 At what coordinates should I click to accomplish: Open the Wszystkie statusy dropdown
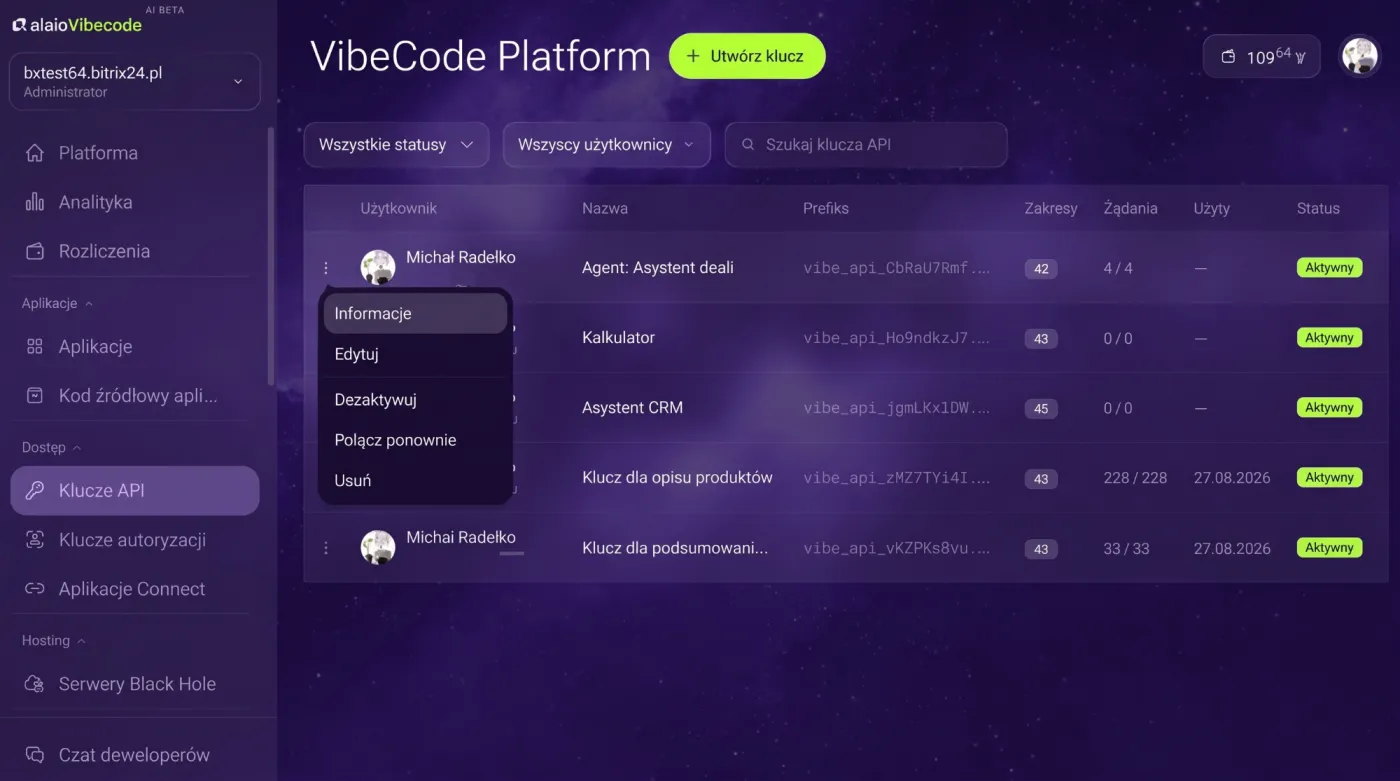[x=396, y=145]
